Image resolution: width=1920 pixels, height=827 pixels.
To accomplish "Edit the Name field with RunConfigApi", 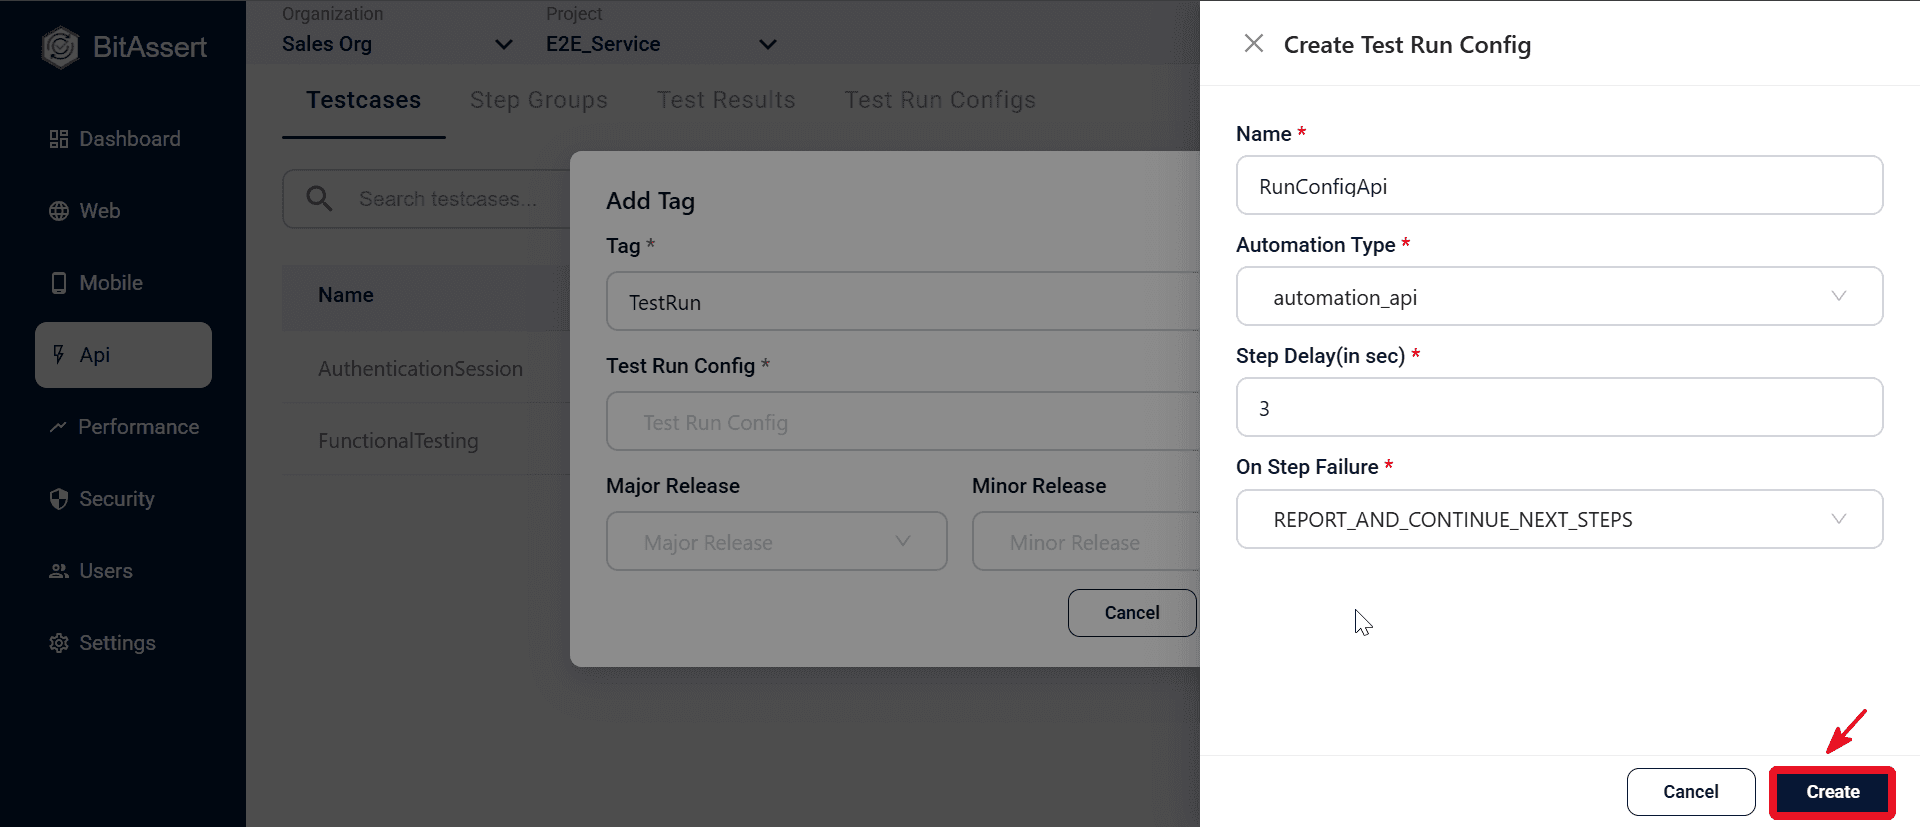I will (1559, 186).
